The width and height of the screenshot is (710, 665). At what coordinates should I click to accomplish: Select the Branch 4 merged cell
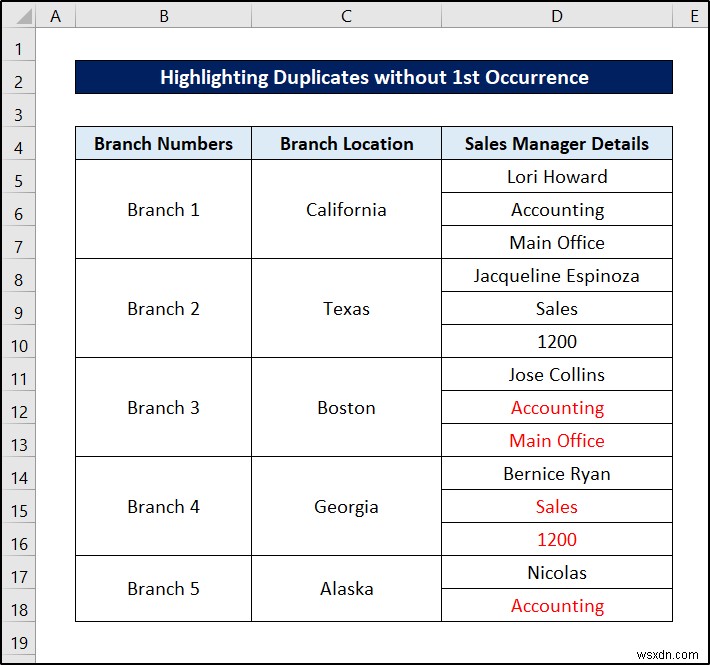pyautogui.click(x=163, y=507)
